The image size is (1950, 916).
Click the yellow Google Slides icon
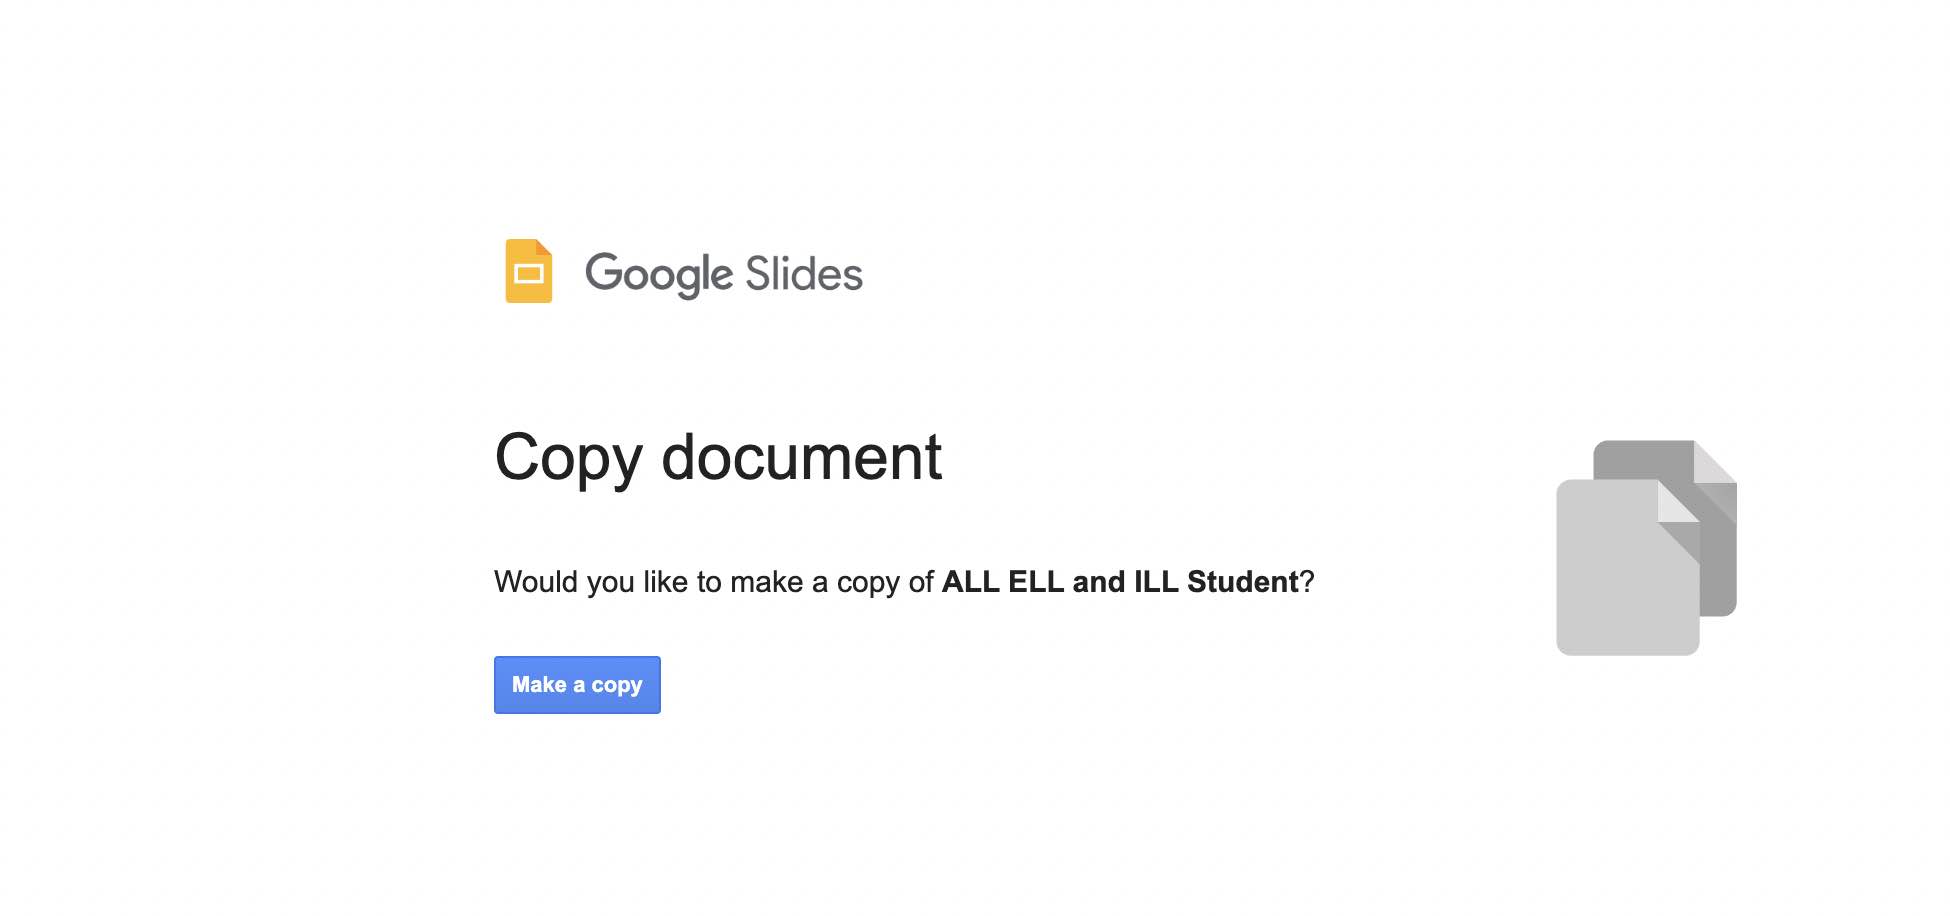[529, 271]
